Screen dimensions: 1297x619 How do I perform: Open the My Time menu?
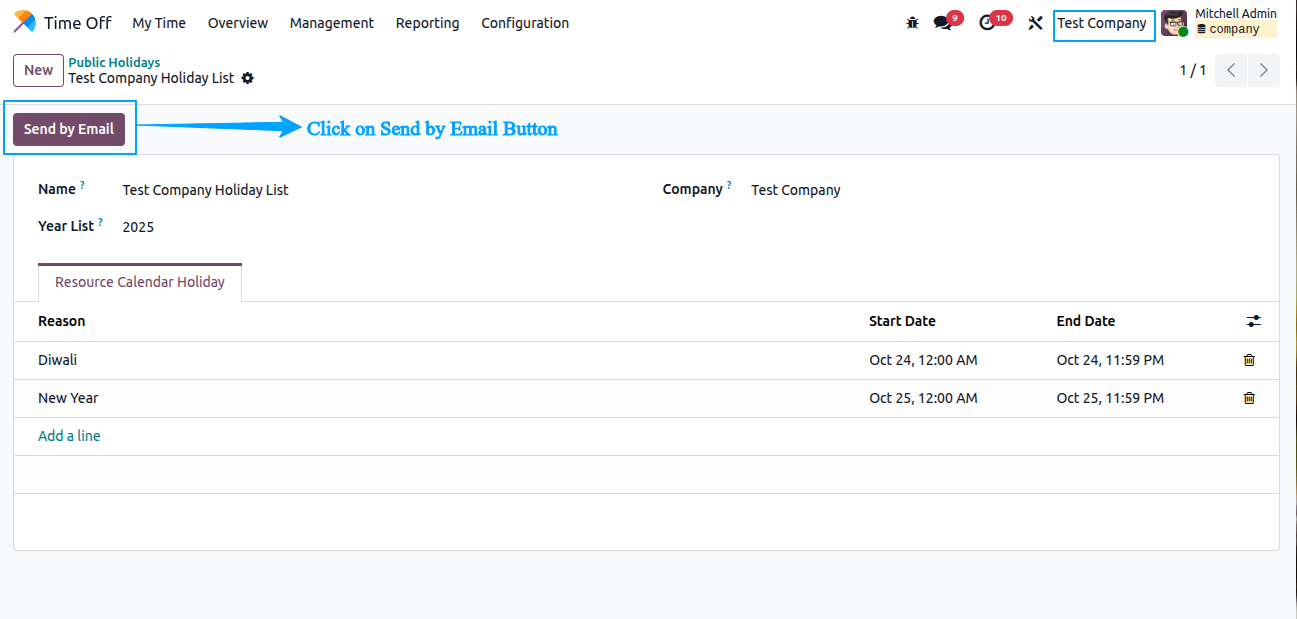[x=159, y=23]
